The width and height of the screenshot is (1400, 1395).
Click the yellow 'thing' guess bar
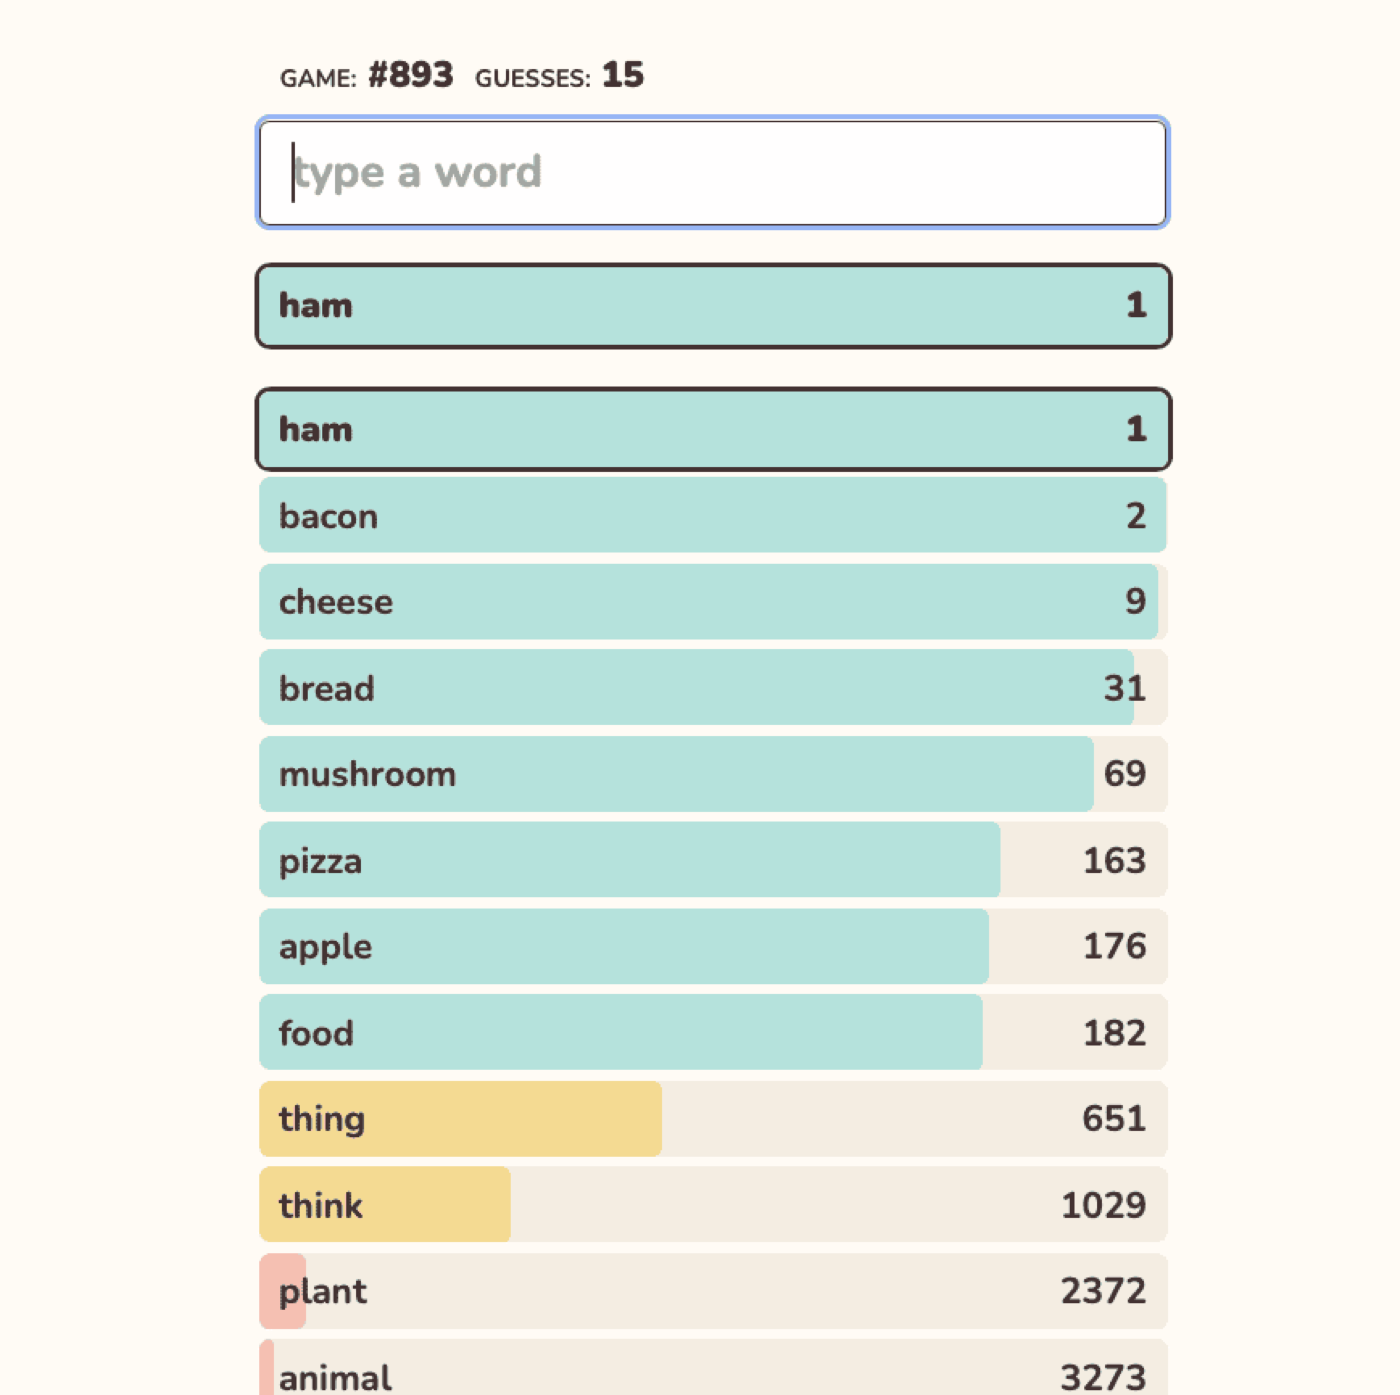click(x=460, y=1119)
